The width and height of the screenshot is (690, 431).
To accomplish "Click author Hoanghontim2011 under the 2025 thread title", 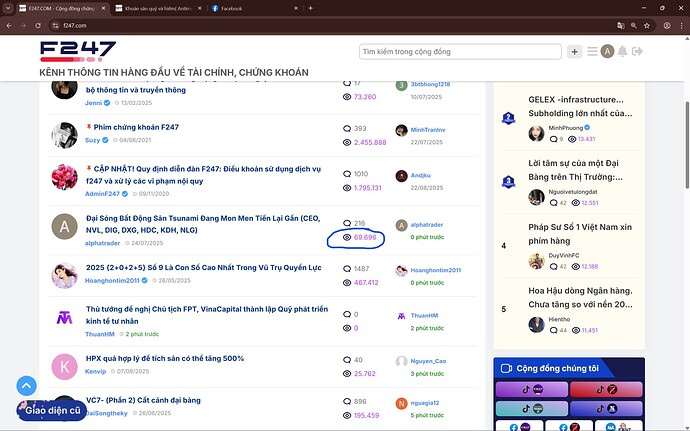I will pyautogui.click(x=112, y=280).
